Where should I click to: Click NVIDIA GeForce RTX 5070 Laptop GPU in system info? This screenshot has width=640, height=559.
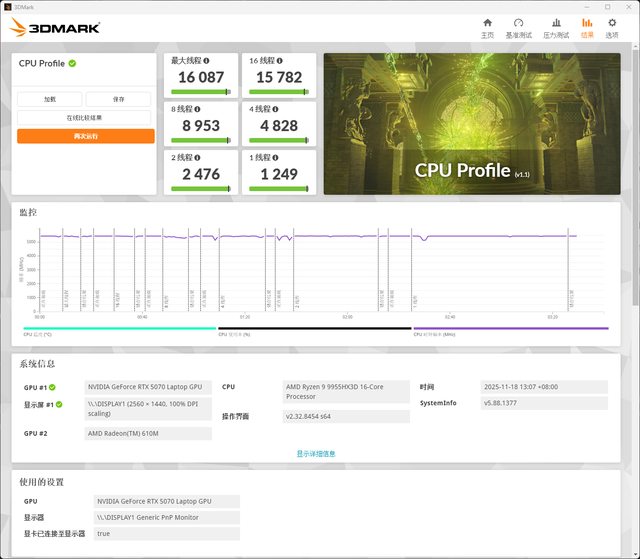(148, 387)
